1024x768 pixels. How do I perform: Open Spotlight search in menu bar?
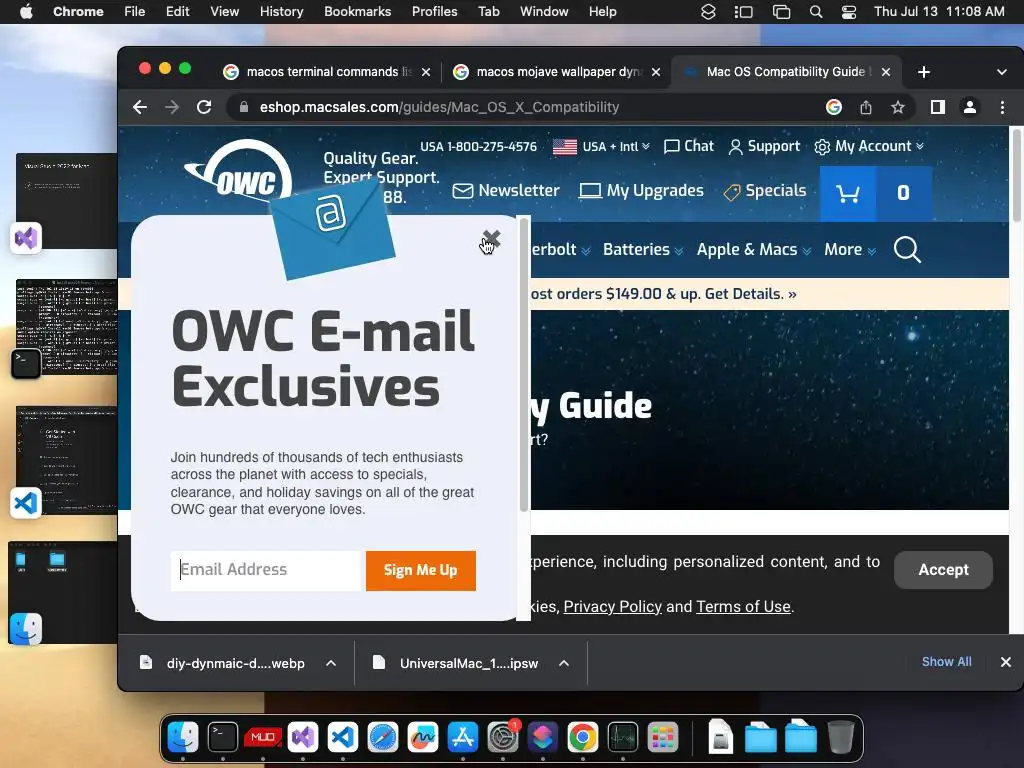pyautogui.click(x=816, y=12)
